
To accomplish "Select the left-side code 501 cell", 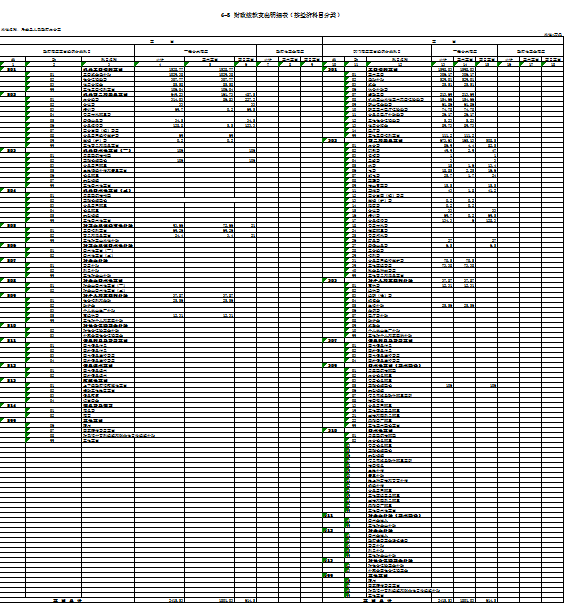I will click(13, 70).
